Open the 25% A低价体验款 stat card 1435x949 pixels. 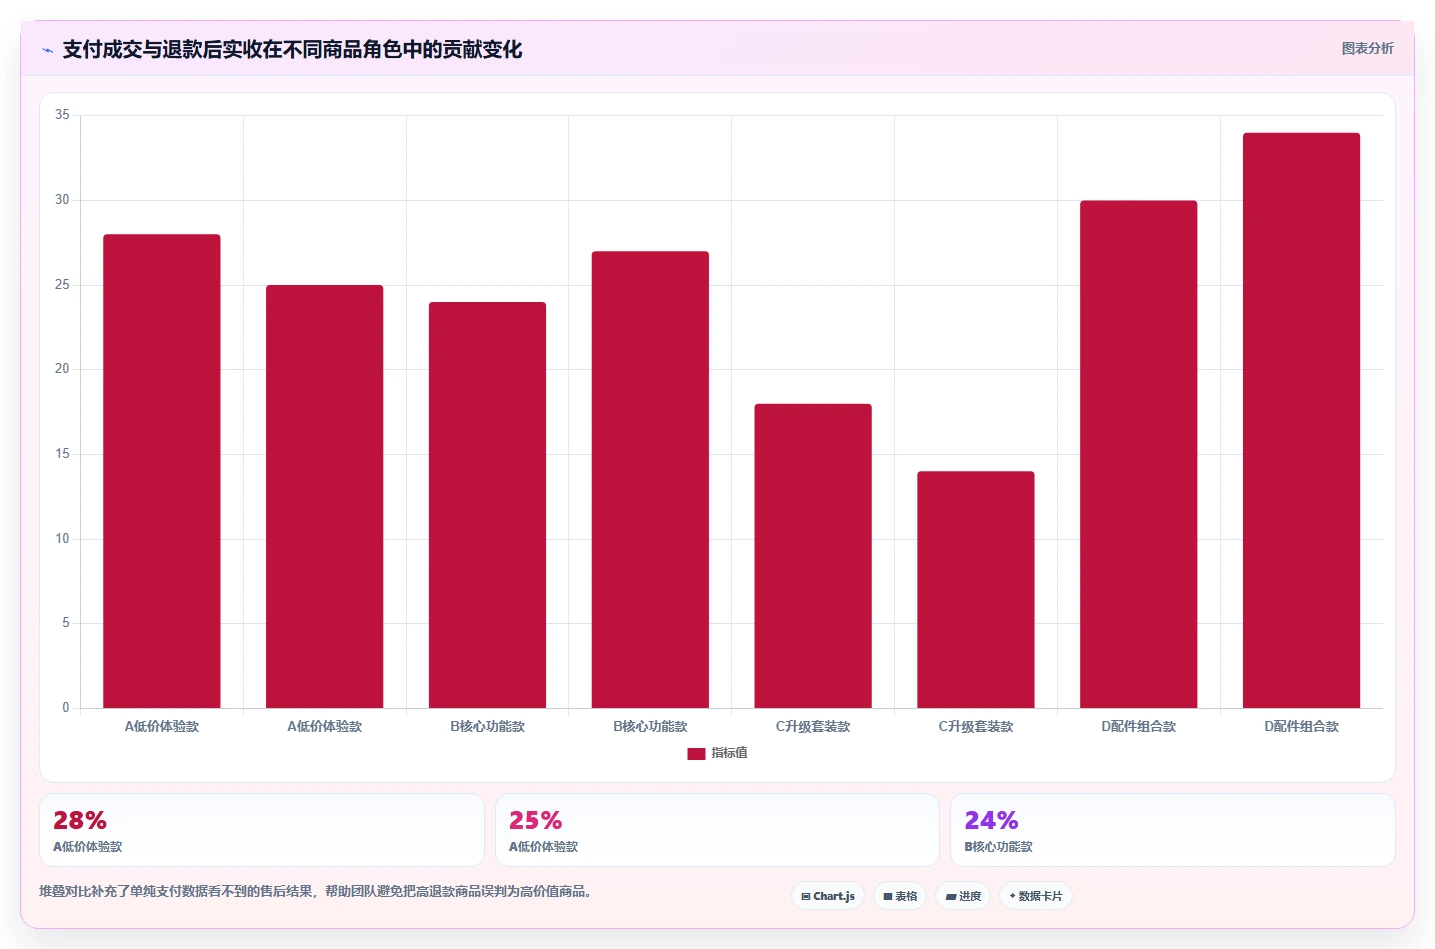tap(717, 830)
